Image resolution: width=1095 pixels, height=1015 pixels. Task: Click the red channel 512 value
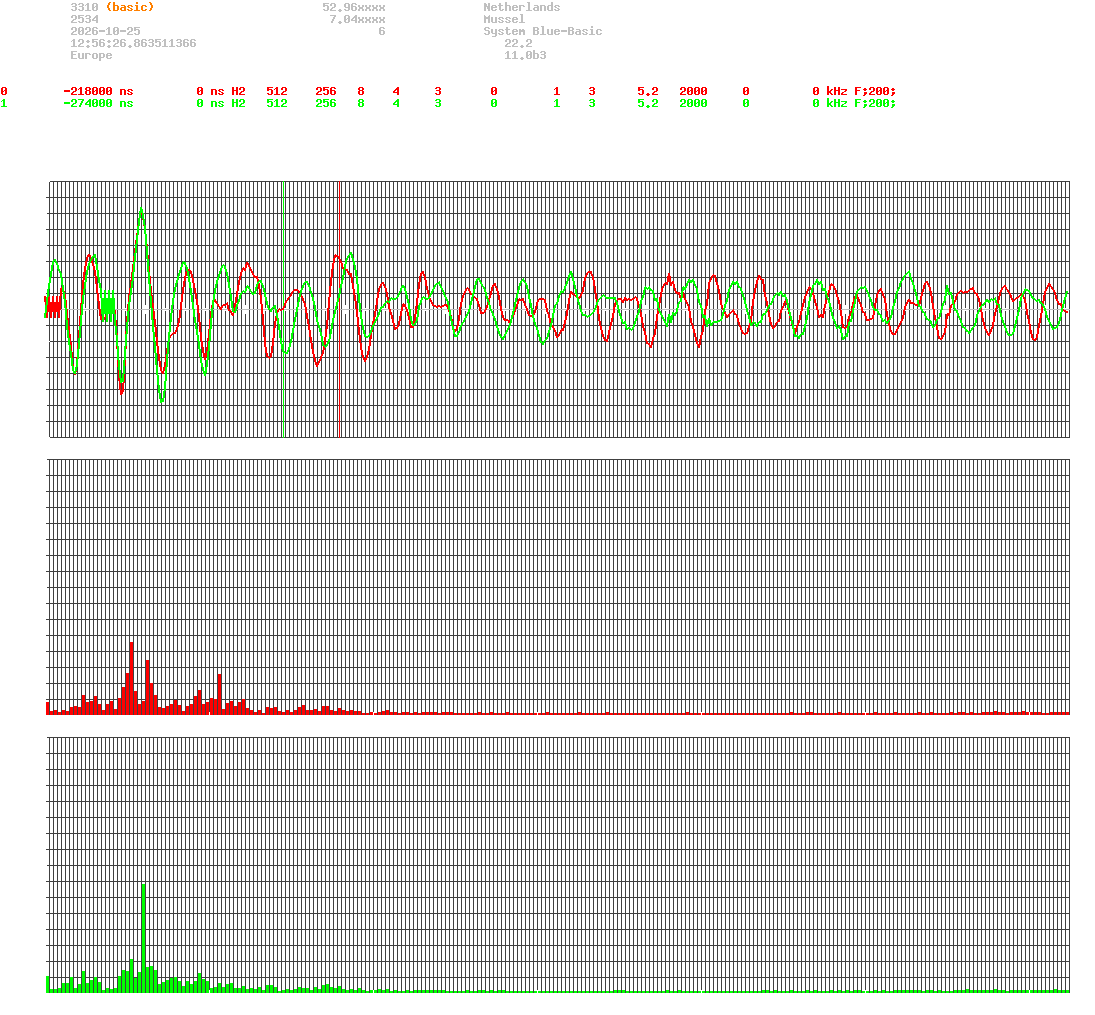click(277, 92)
